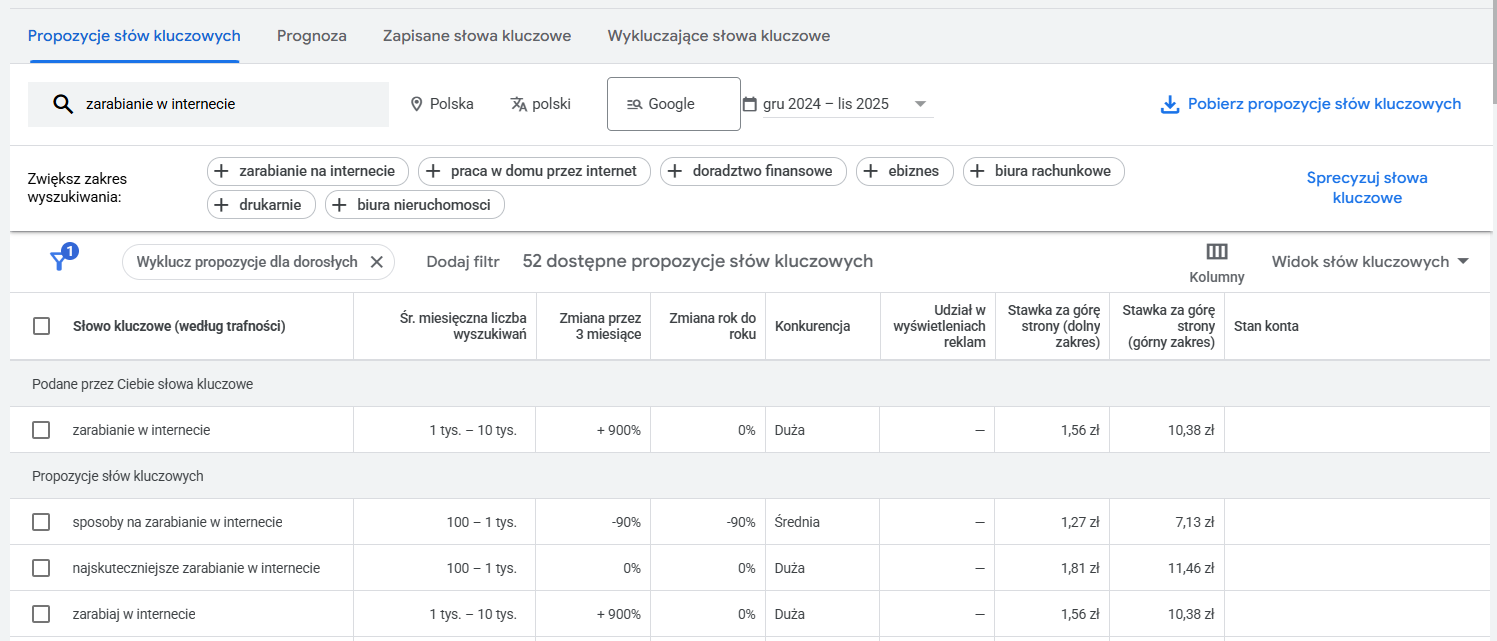The height and width of the screenshot is (641, 1497).
Task: Click the language icon next to polski
Action: (516, 103)
